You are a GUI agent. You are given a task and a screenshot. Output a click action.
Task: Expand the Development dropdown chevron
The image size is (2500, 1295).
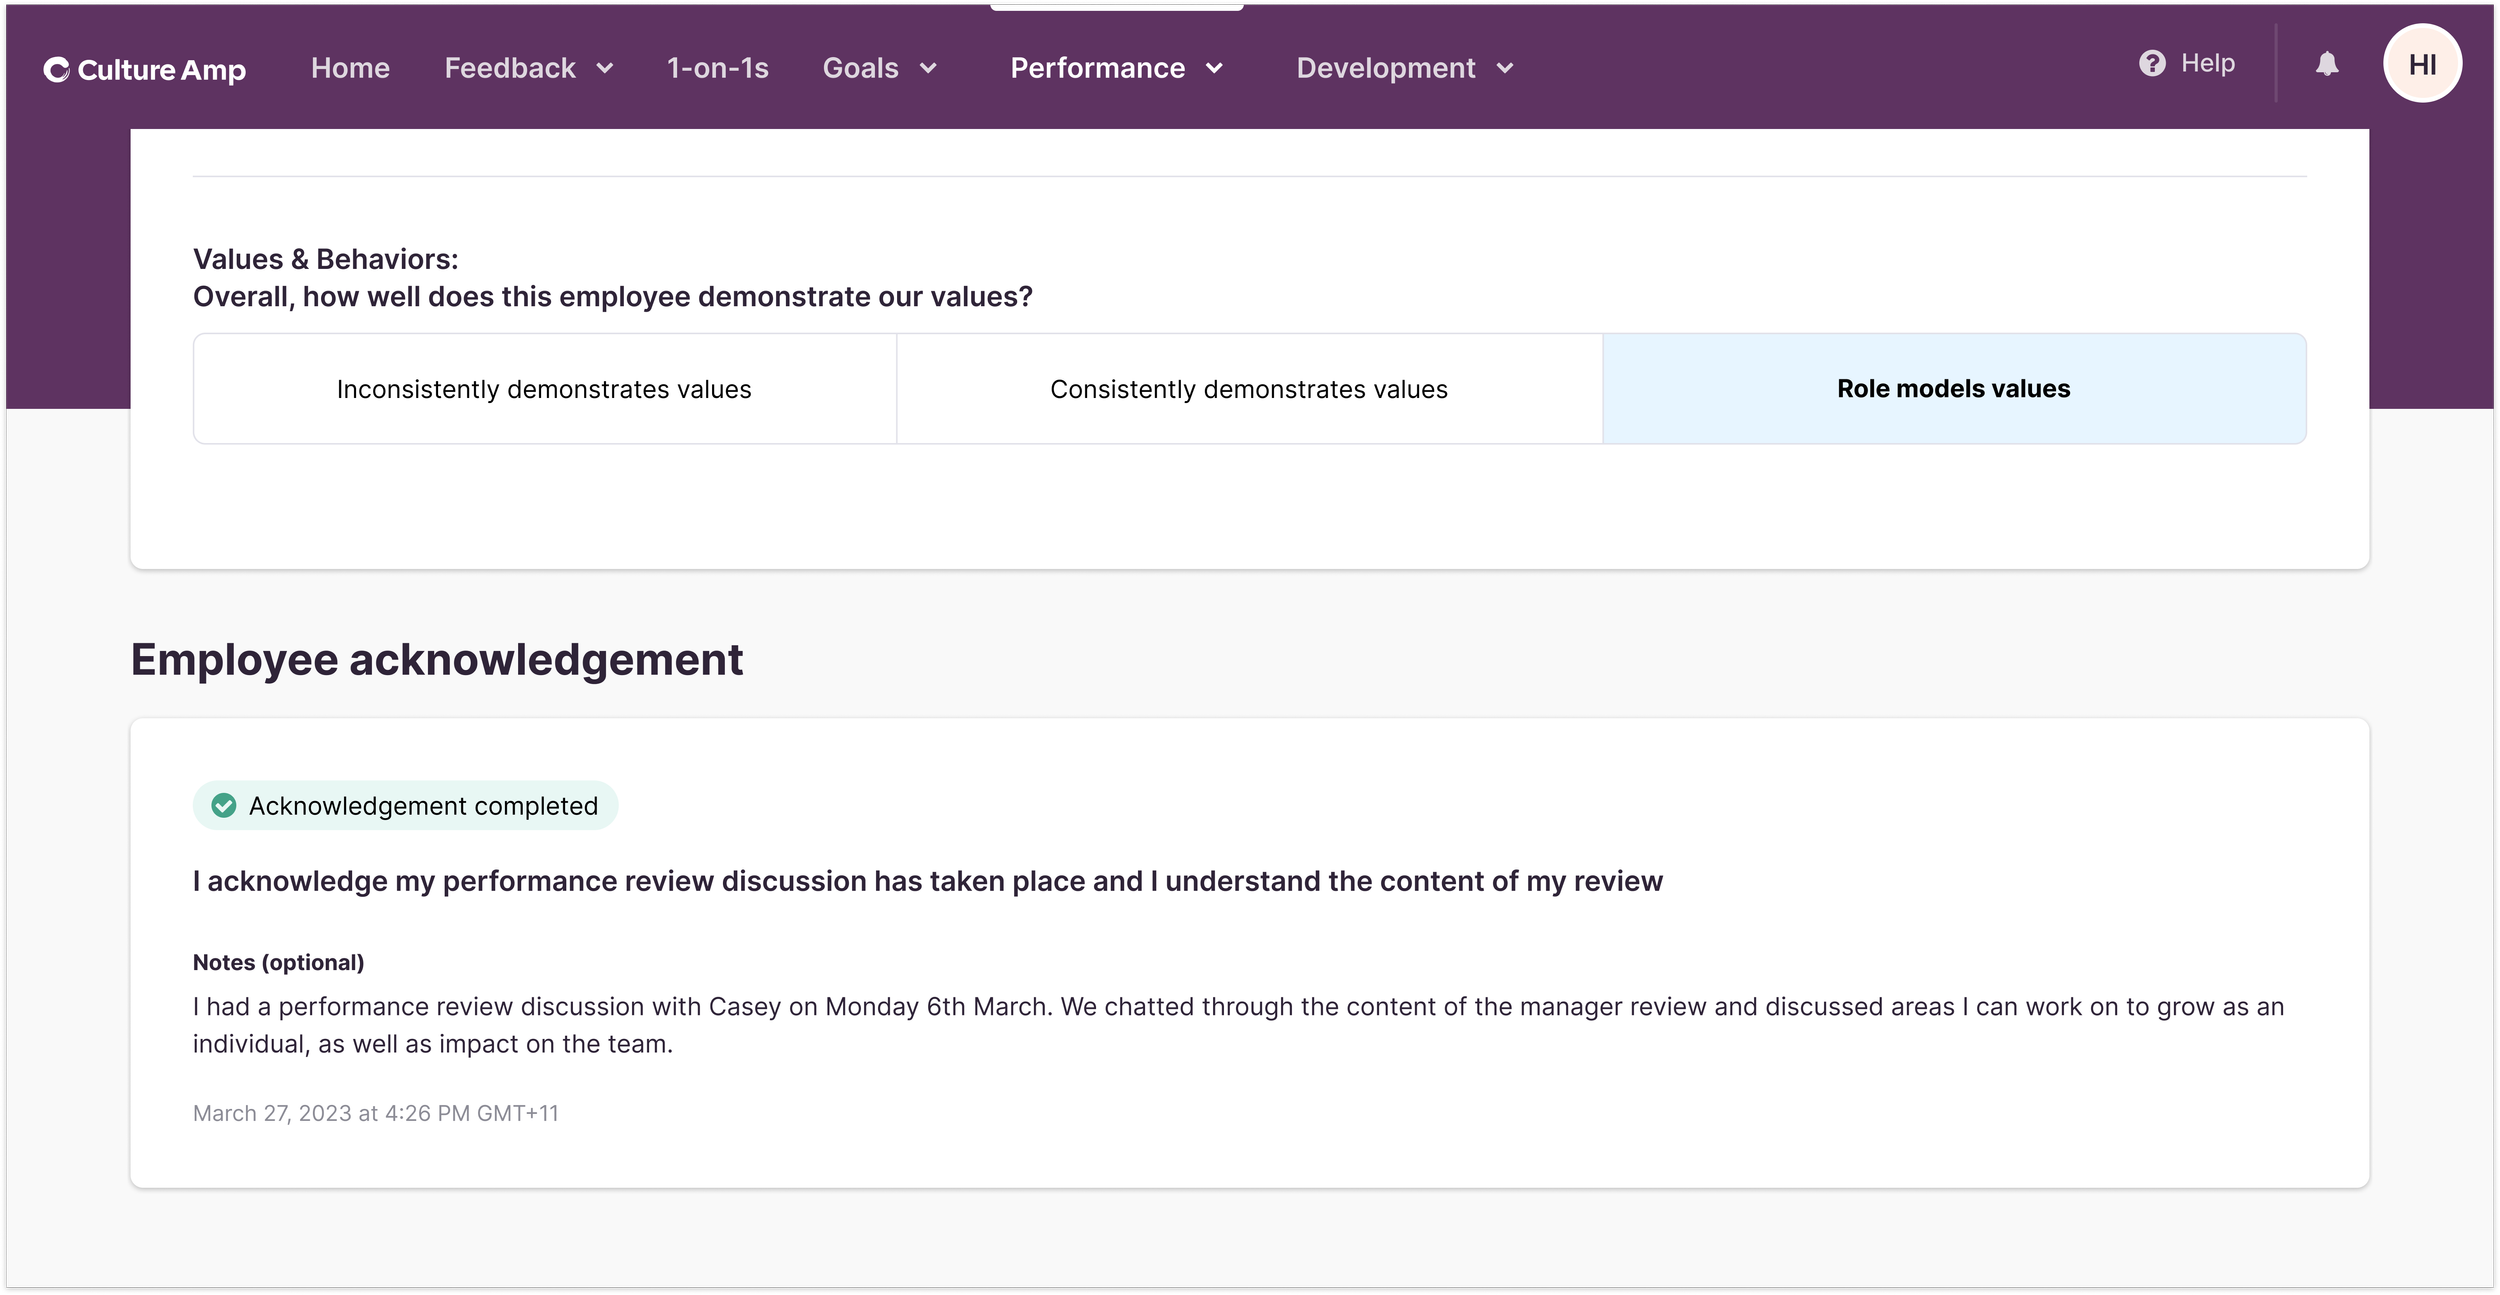[x=1505, y=68]
